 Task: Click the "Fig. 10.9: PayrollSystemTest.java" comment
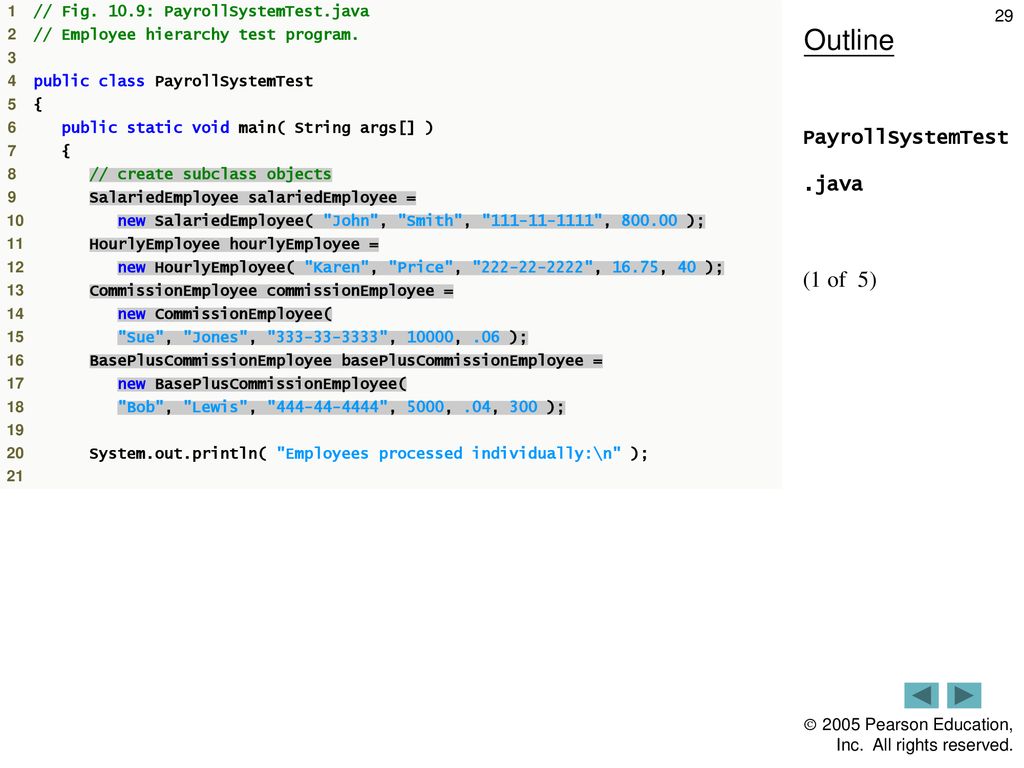tap(201, 12)
